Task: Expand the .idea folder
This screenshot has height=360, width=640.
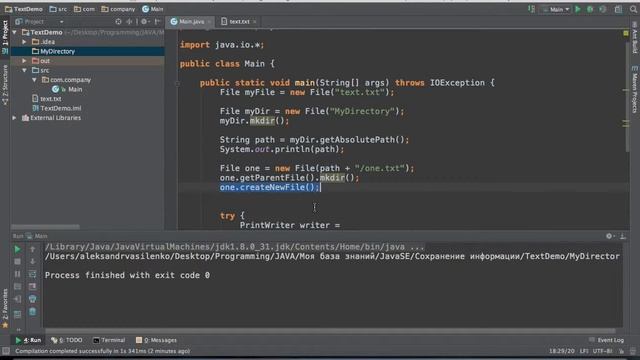Action: tap(24, 42)
